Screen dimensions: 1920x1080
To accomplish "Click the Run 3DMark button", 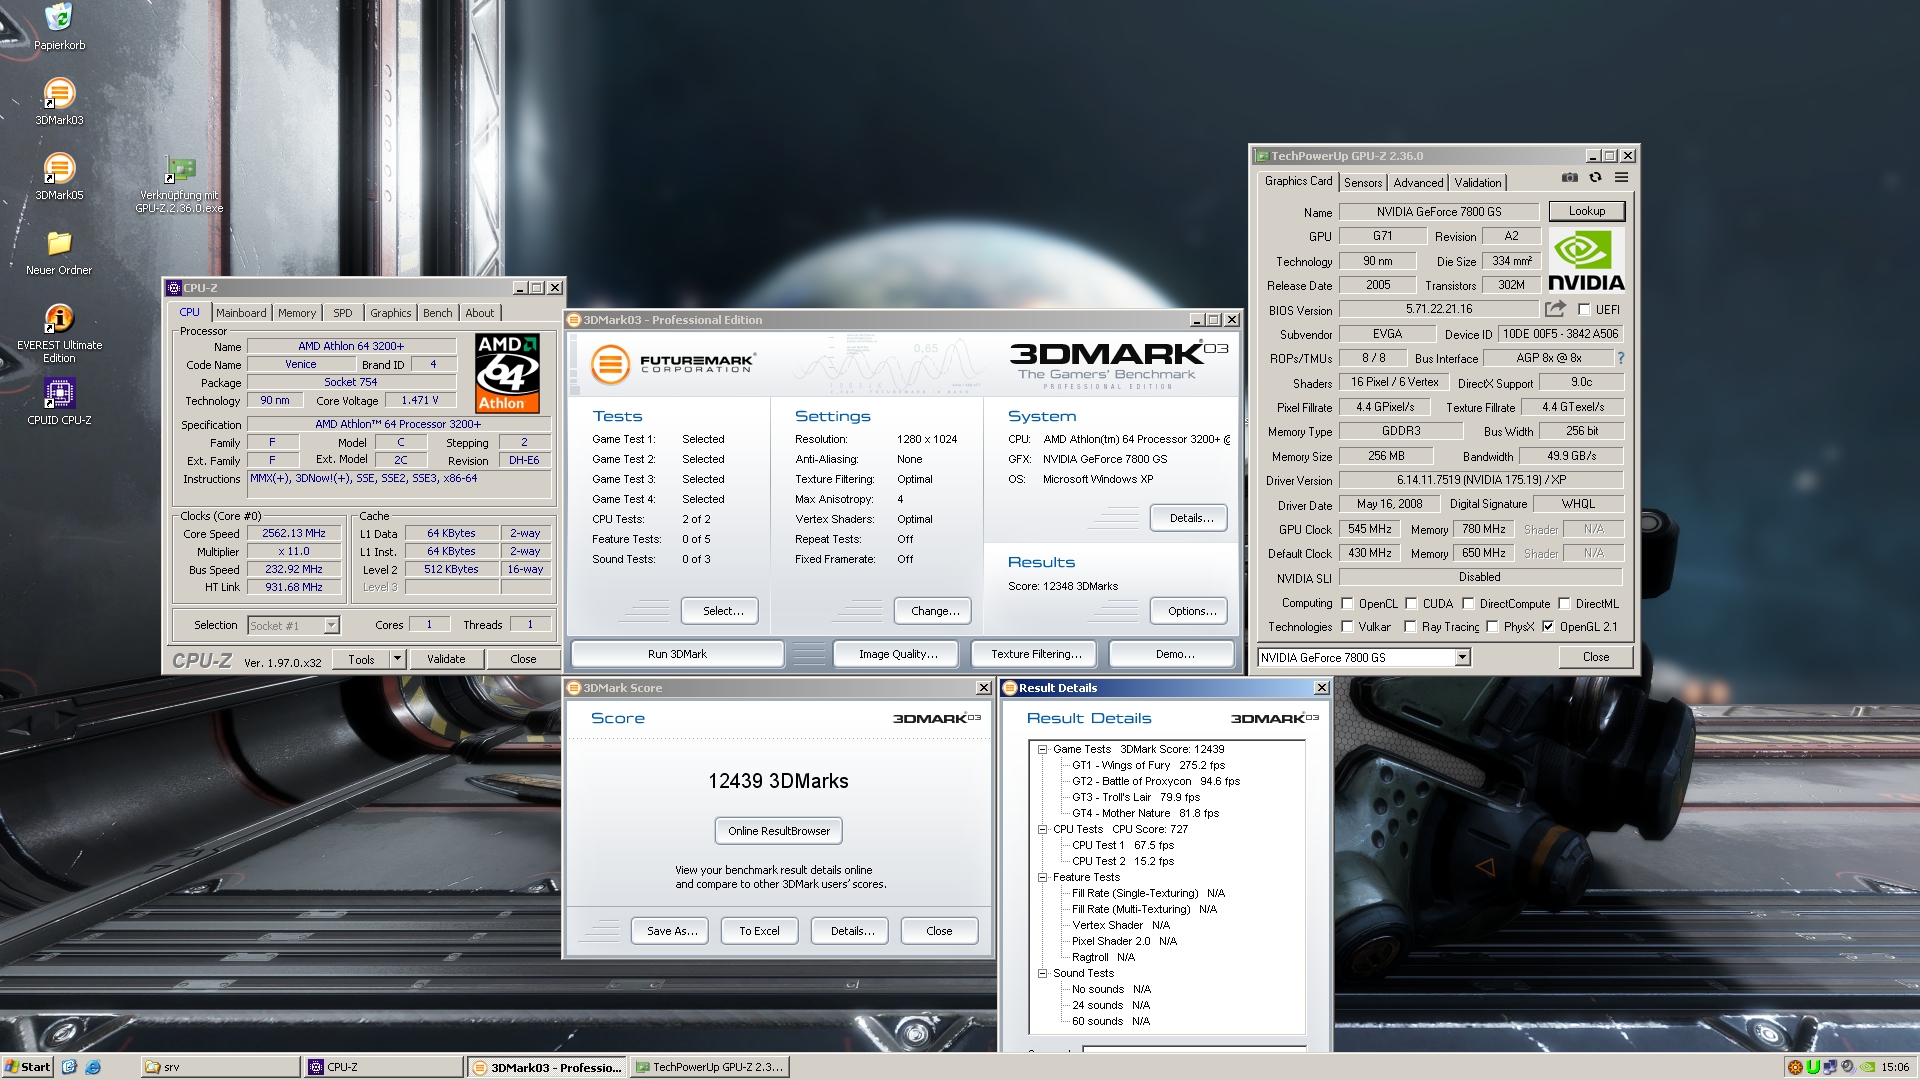I will click(x=677, y=654).
